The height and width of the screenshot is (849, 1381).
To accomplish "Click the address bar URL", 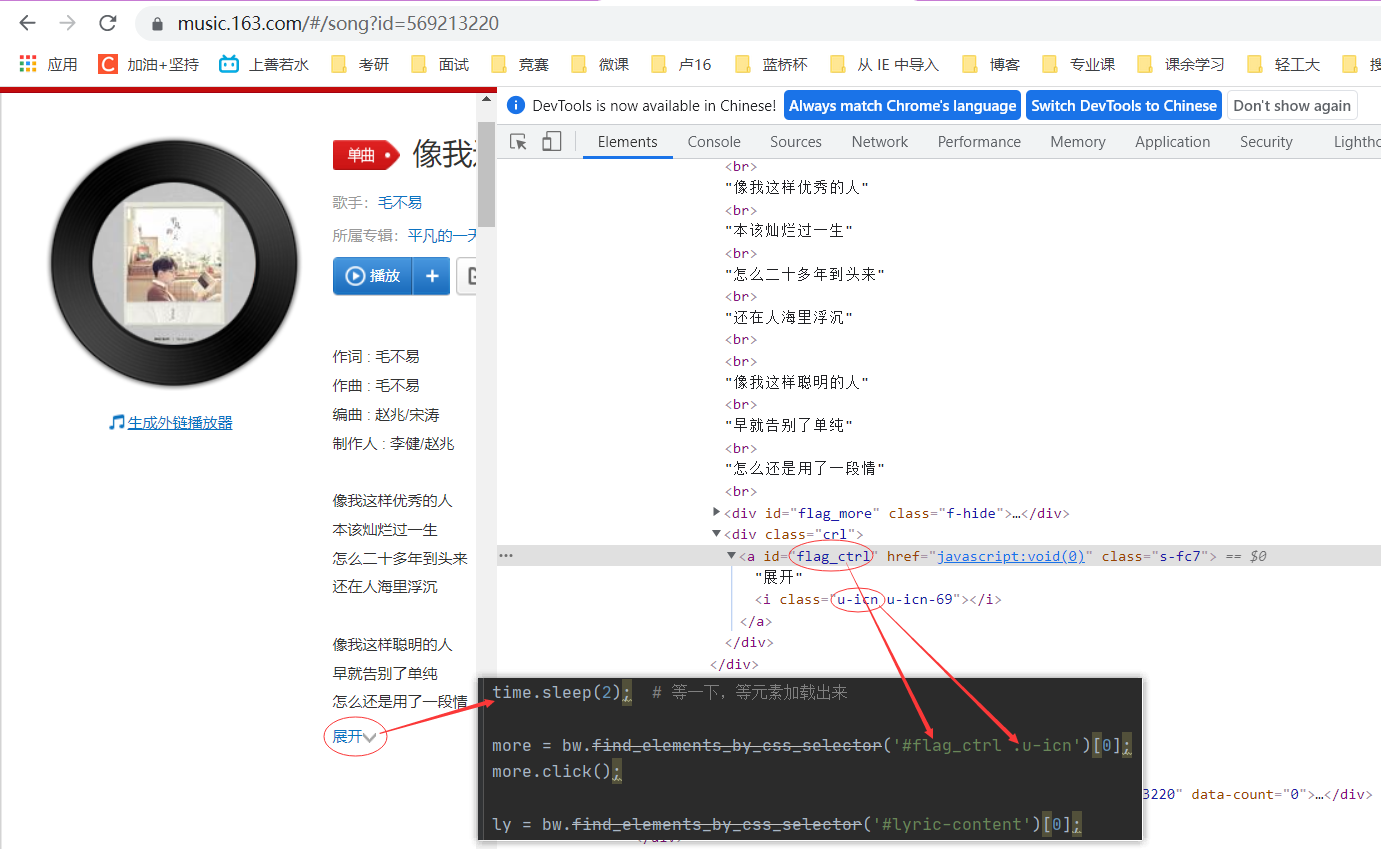I will point(338,23).
